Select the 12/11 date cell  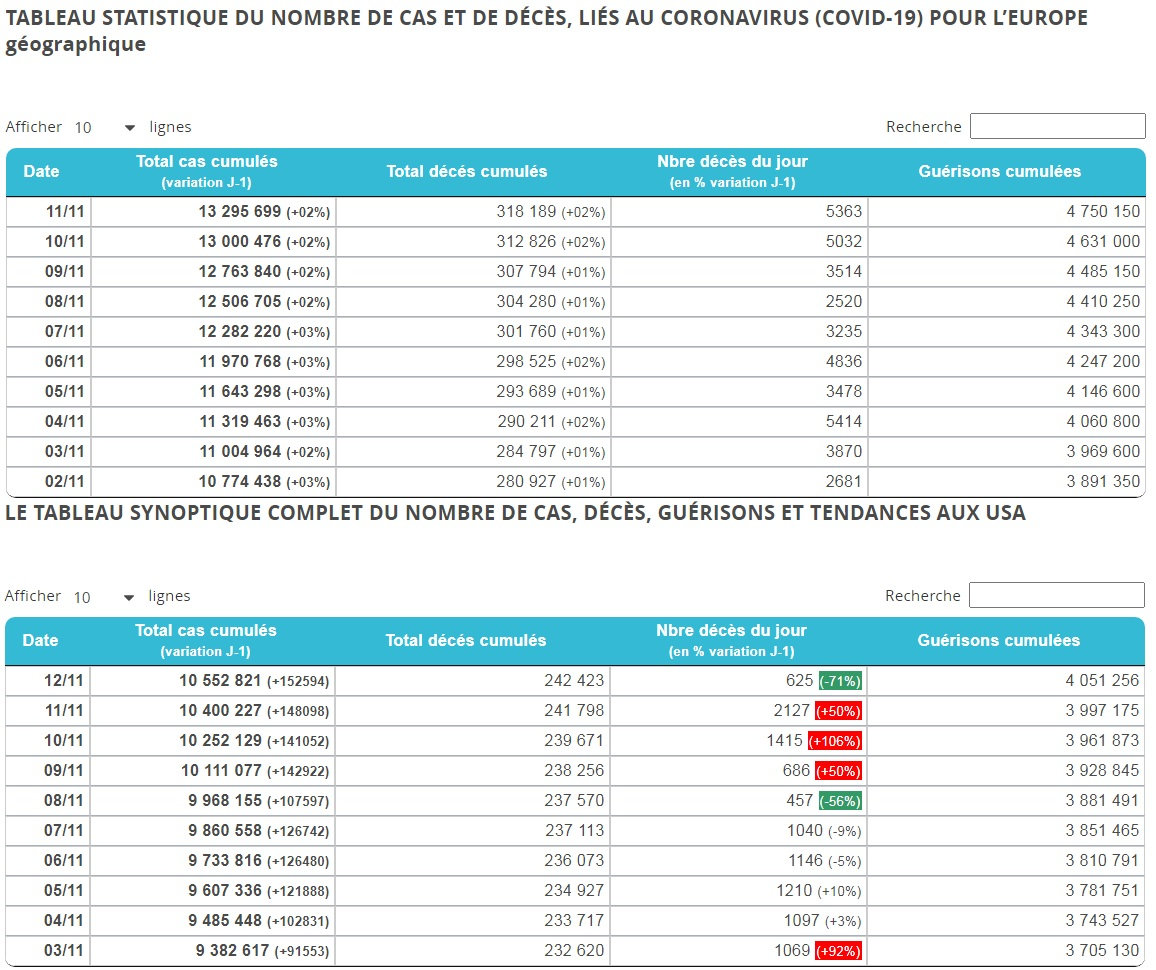coord(48,680)
